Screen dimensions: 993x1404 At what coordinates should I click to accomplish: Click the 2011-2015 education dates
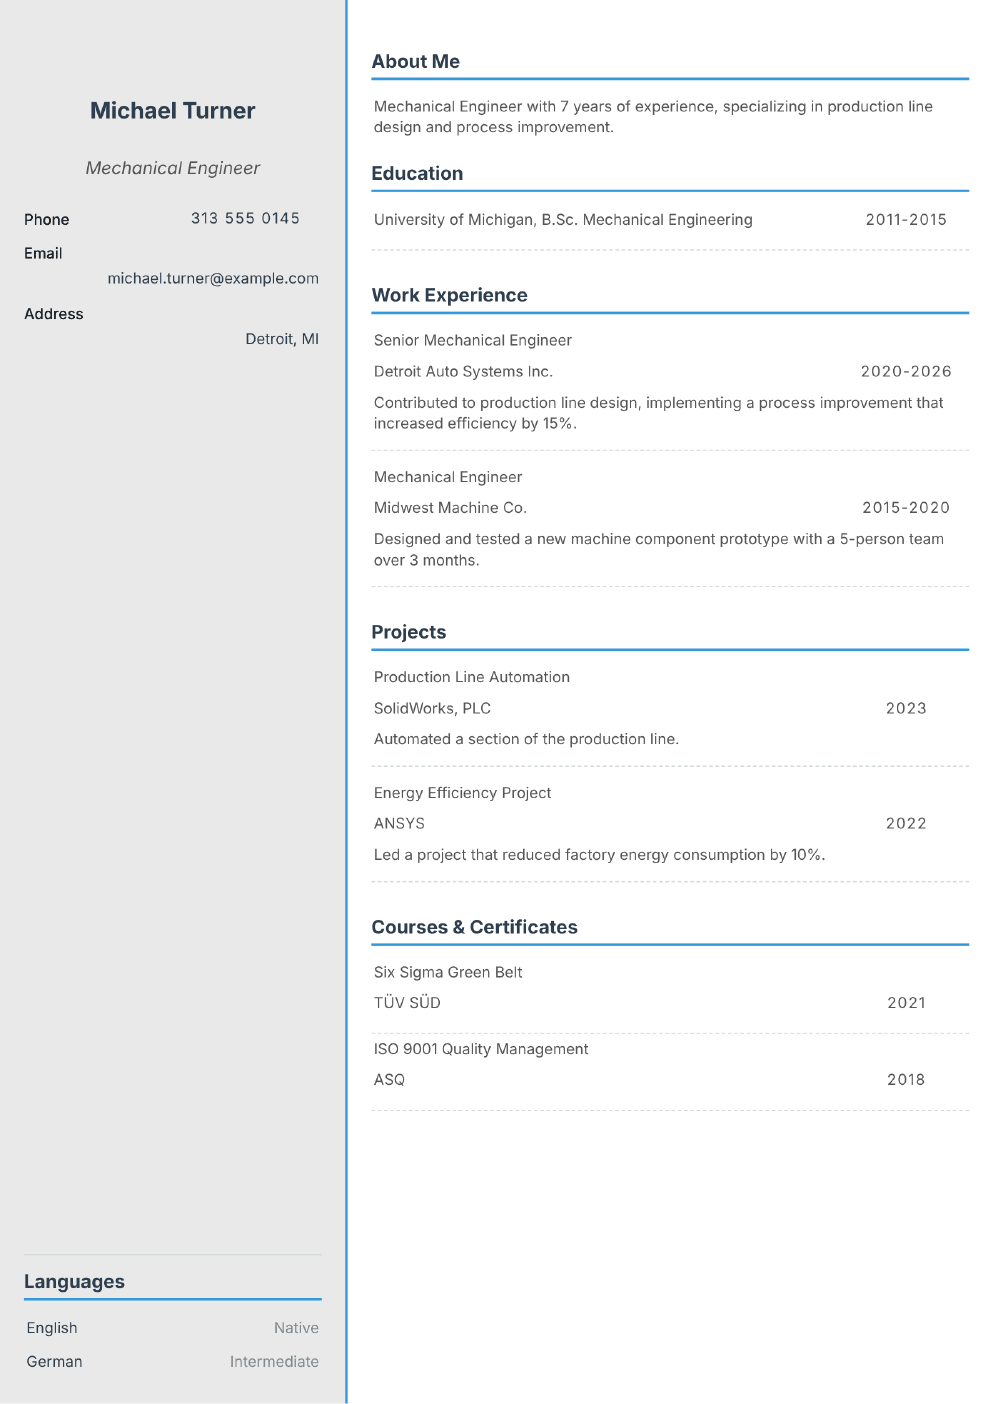coord(906,220)
